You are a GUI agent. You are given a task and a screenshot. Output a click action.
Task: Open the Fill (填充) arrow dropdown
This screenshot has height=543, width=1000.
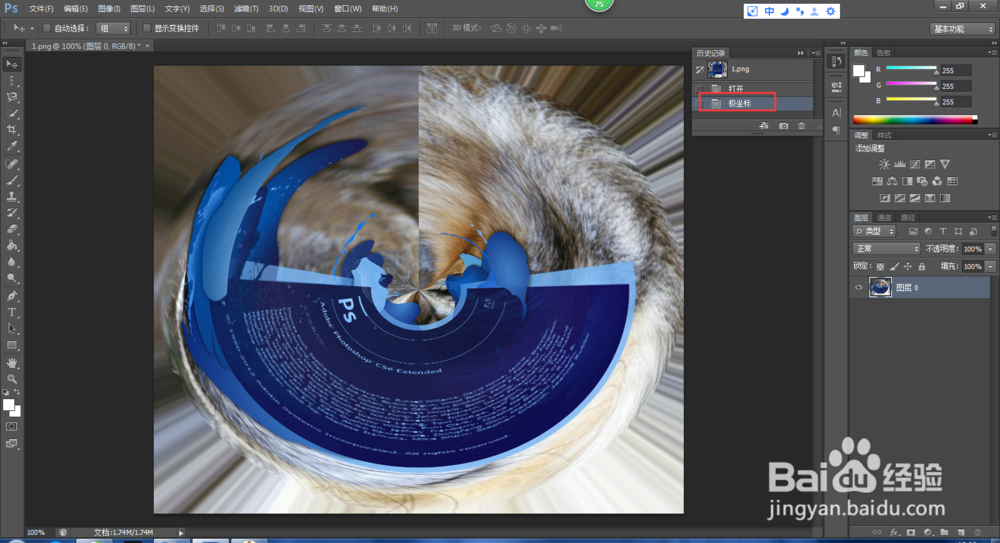point(990,266)
